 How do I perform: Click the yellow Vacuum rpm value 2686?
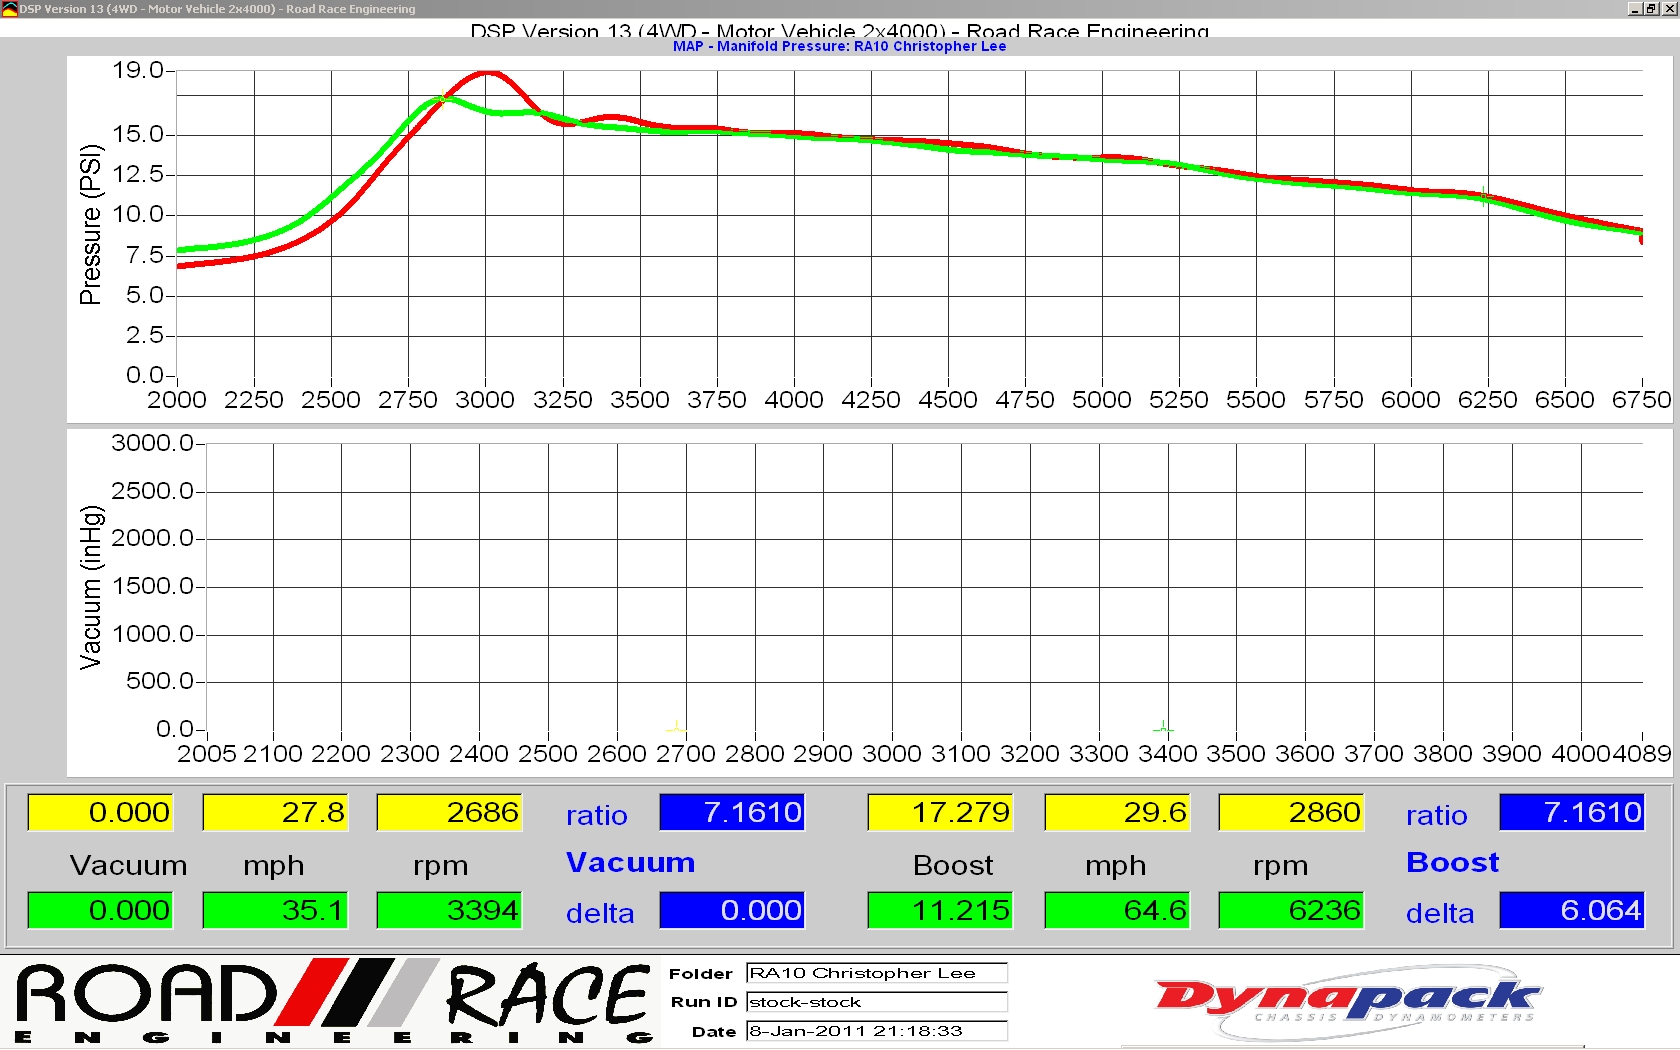(x=449, y=812)
